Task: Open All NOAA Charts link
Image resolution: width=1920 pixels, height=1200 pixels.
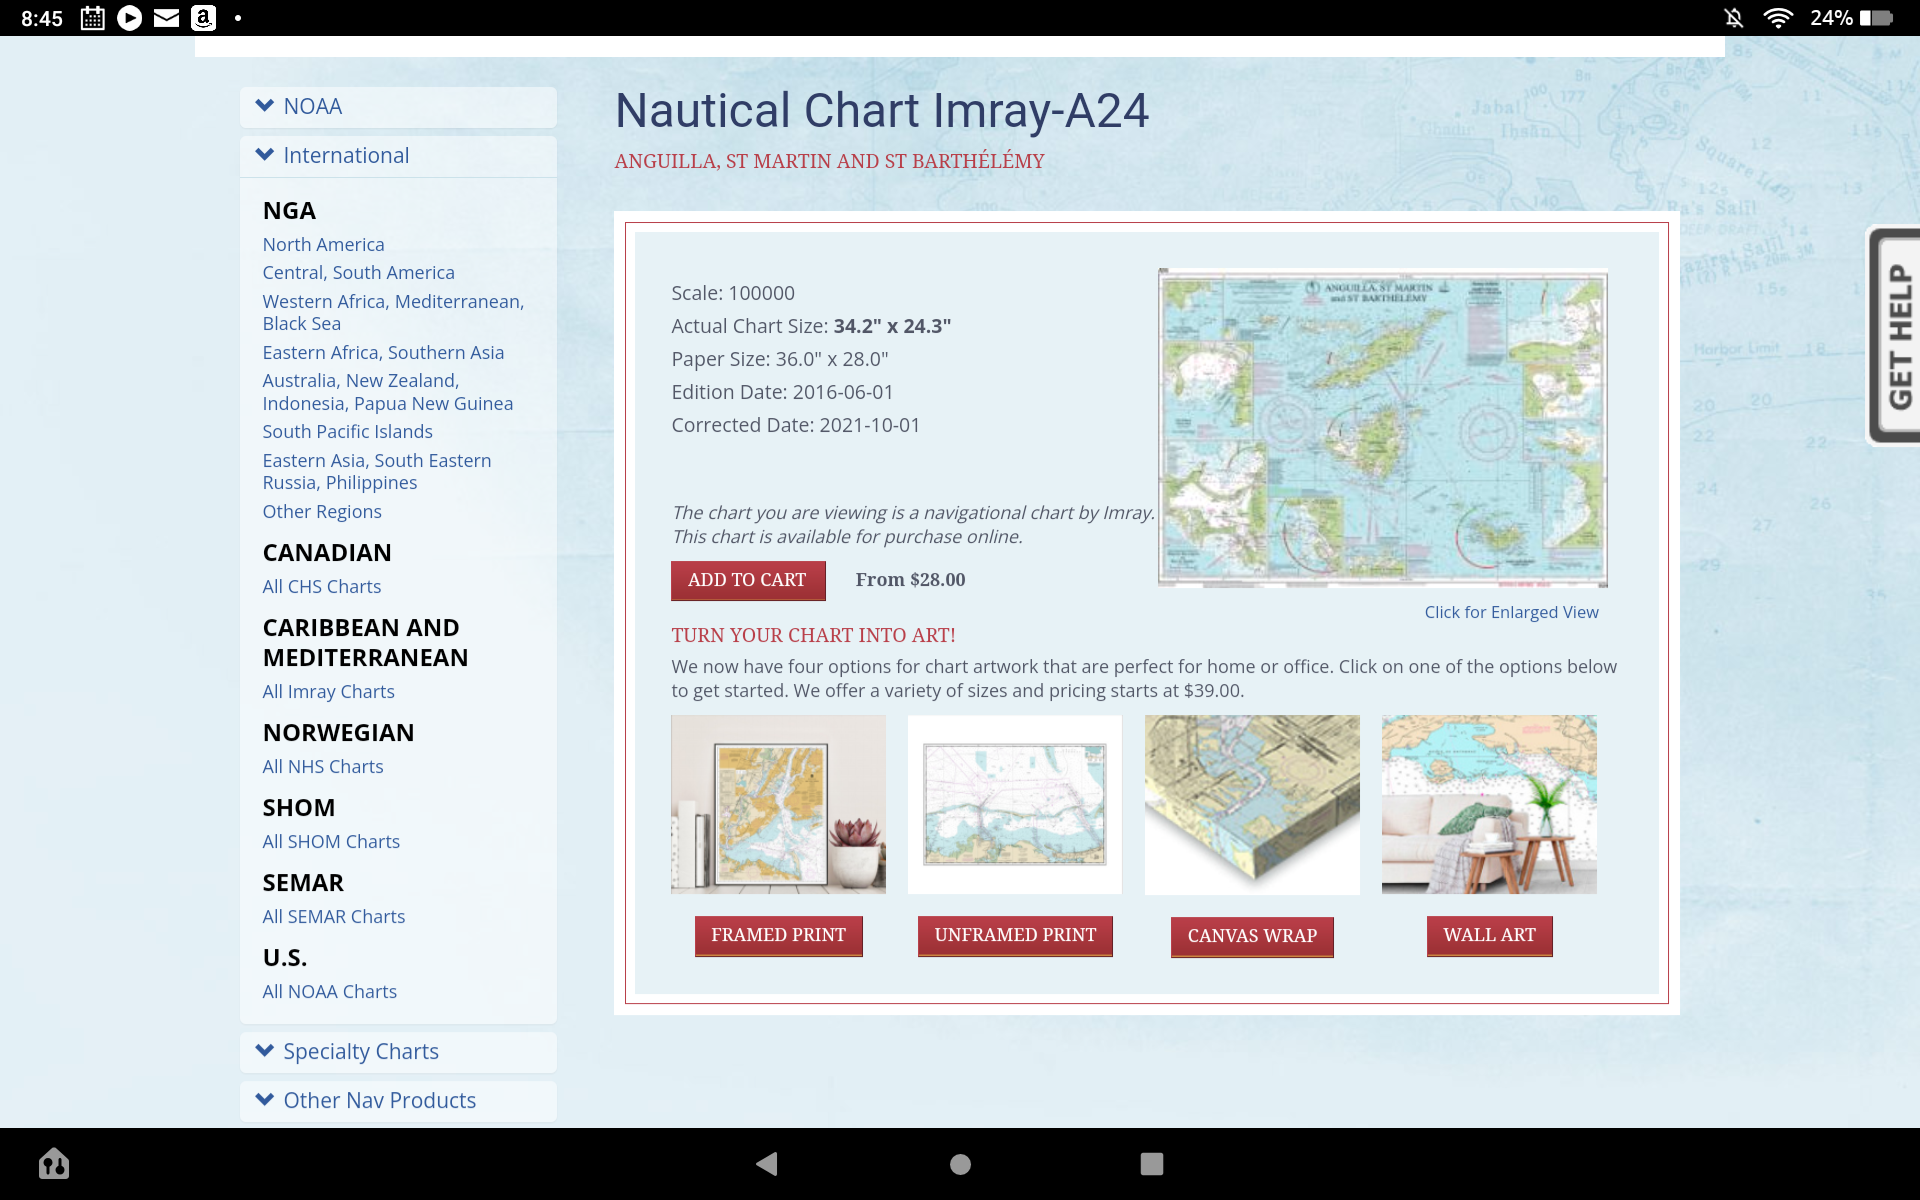Action: coord(329,991)
